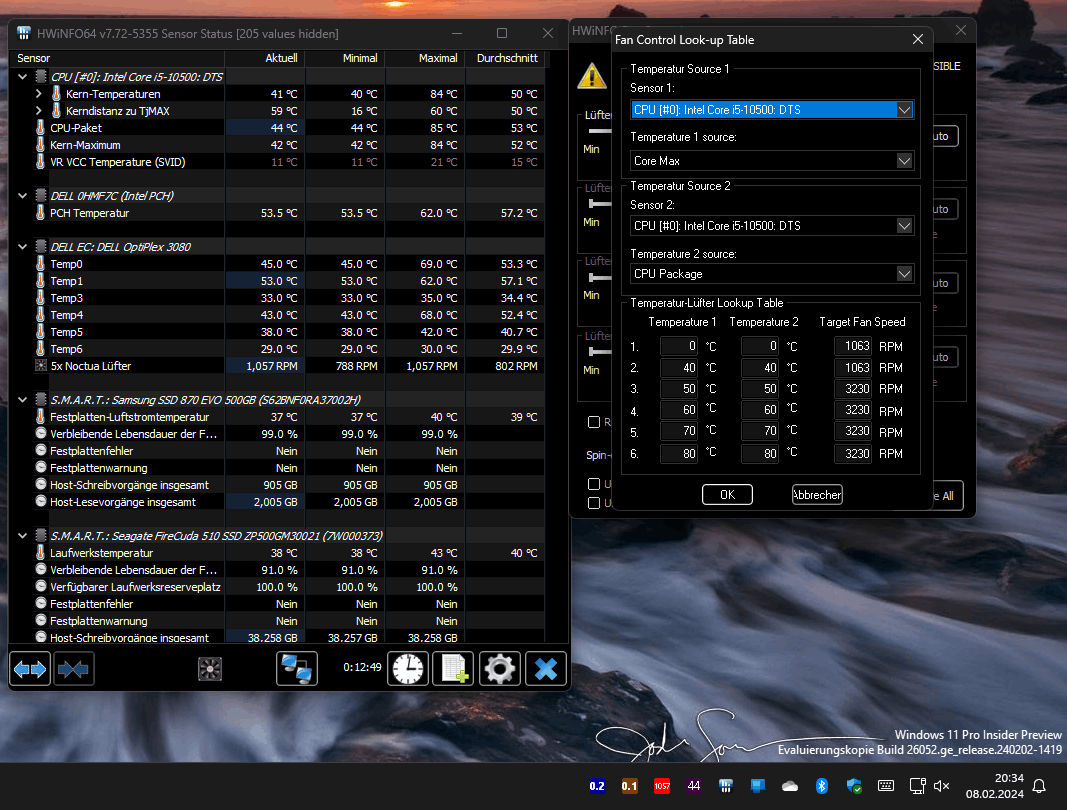
Task: Click Sensor column header
Action: pos(116,59)
